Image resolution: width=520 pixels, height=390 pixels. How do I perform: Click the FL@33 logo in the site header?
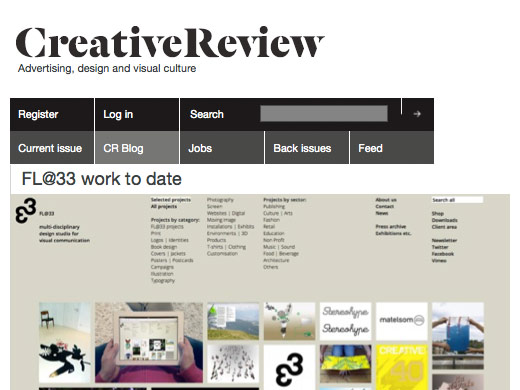click(26, 211)
